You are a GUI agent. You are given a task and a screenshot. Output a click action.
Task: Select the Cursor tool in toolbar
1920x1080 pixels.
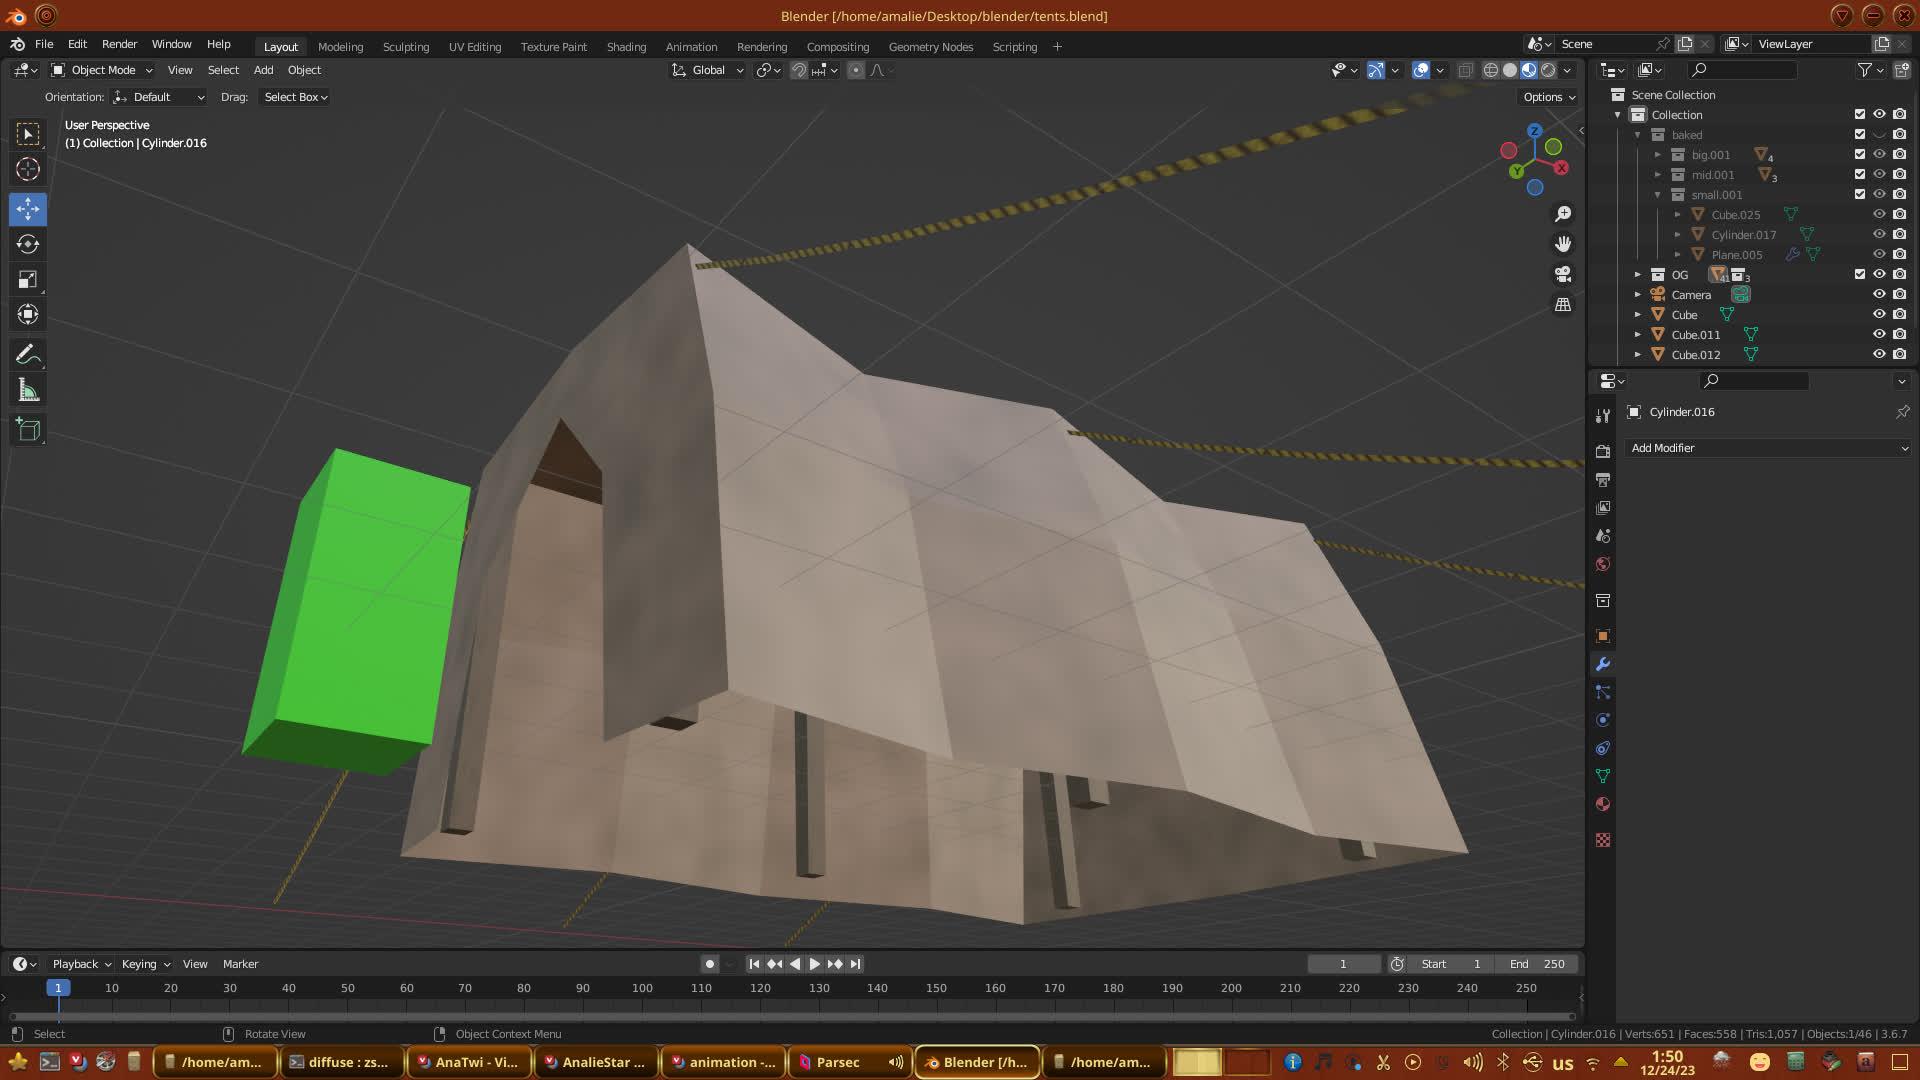tap(28, 169)
